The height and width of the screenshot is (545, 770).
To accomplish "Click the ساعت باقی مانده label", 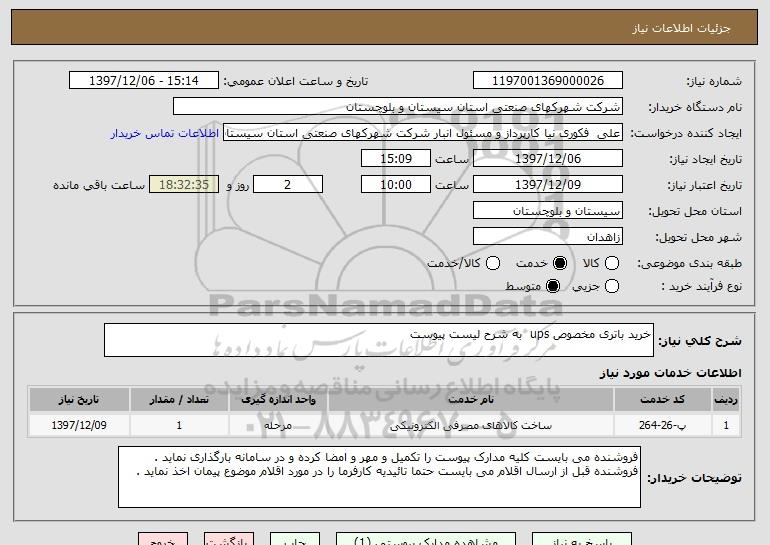I will (99, 186).
